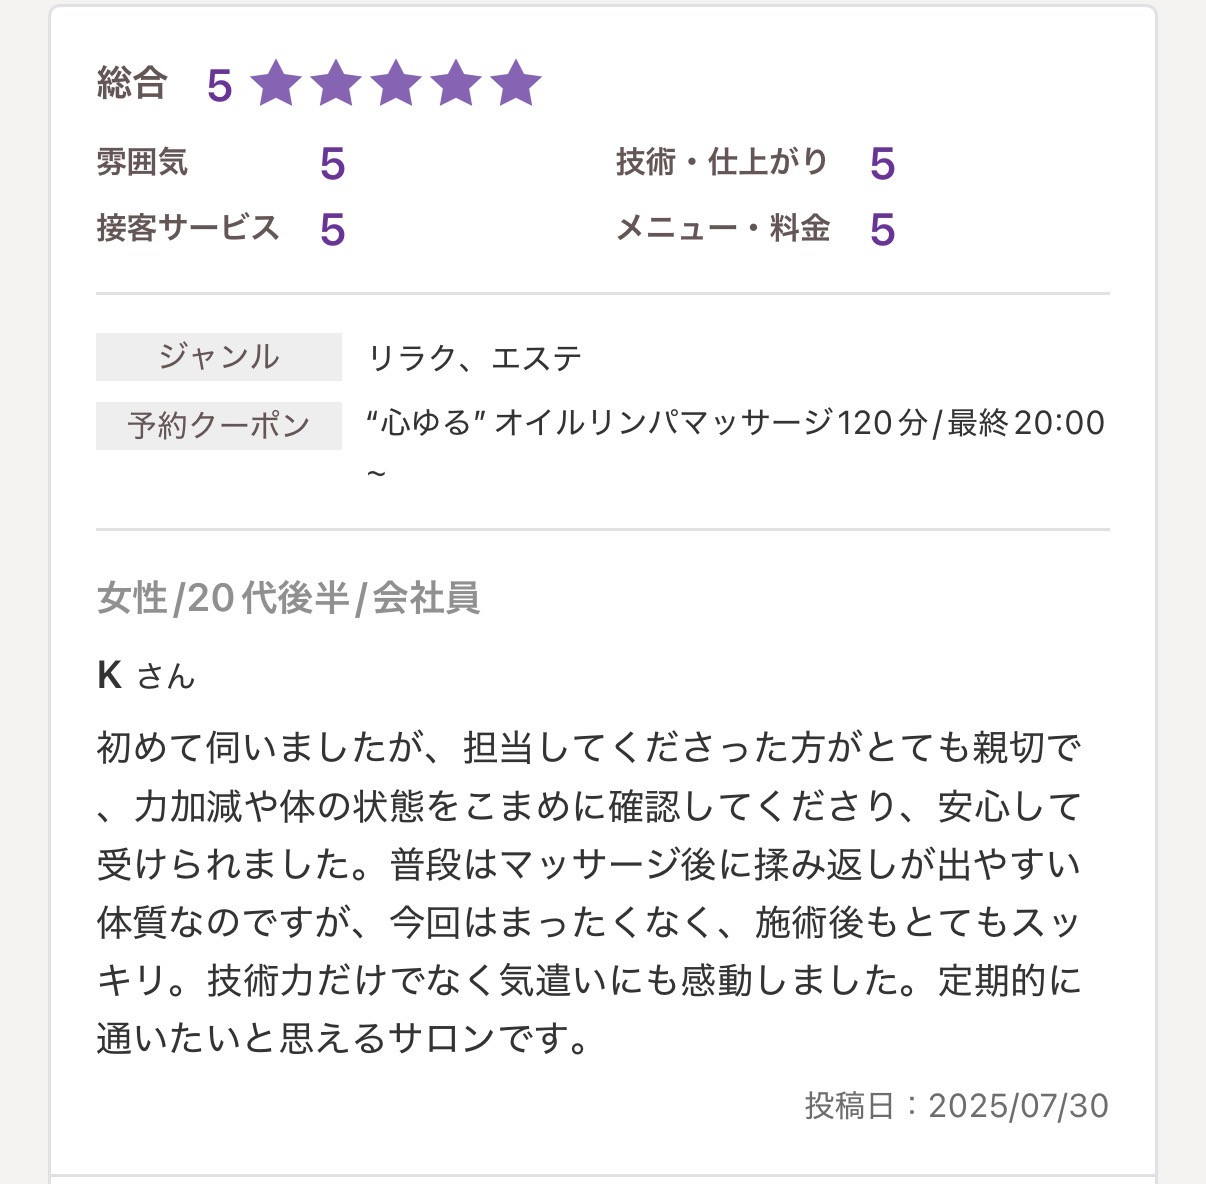Click the score next to 接客サービス
This screenshot has height=1184, width=1206.
332,230
